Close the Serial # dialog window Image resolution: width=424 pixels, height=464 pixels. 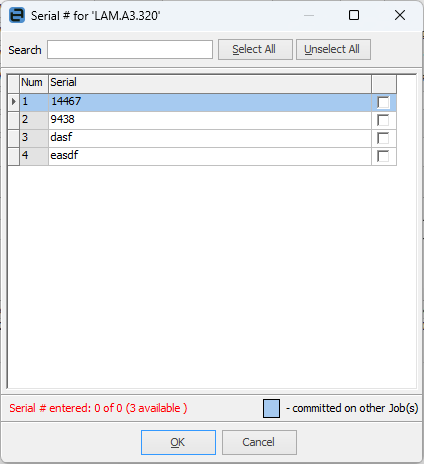(400, 15)
